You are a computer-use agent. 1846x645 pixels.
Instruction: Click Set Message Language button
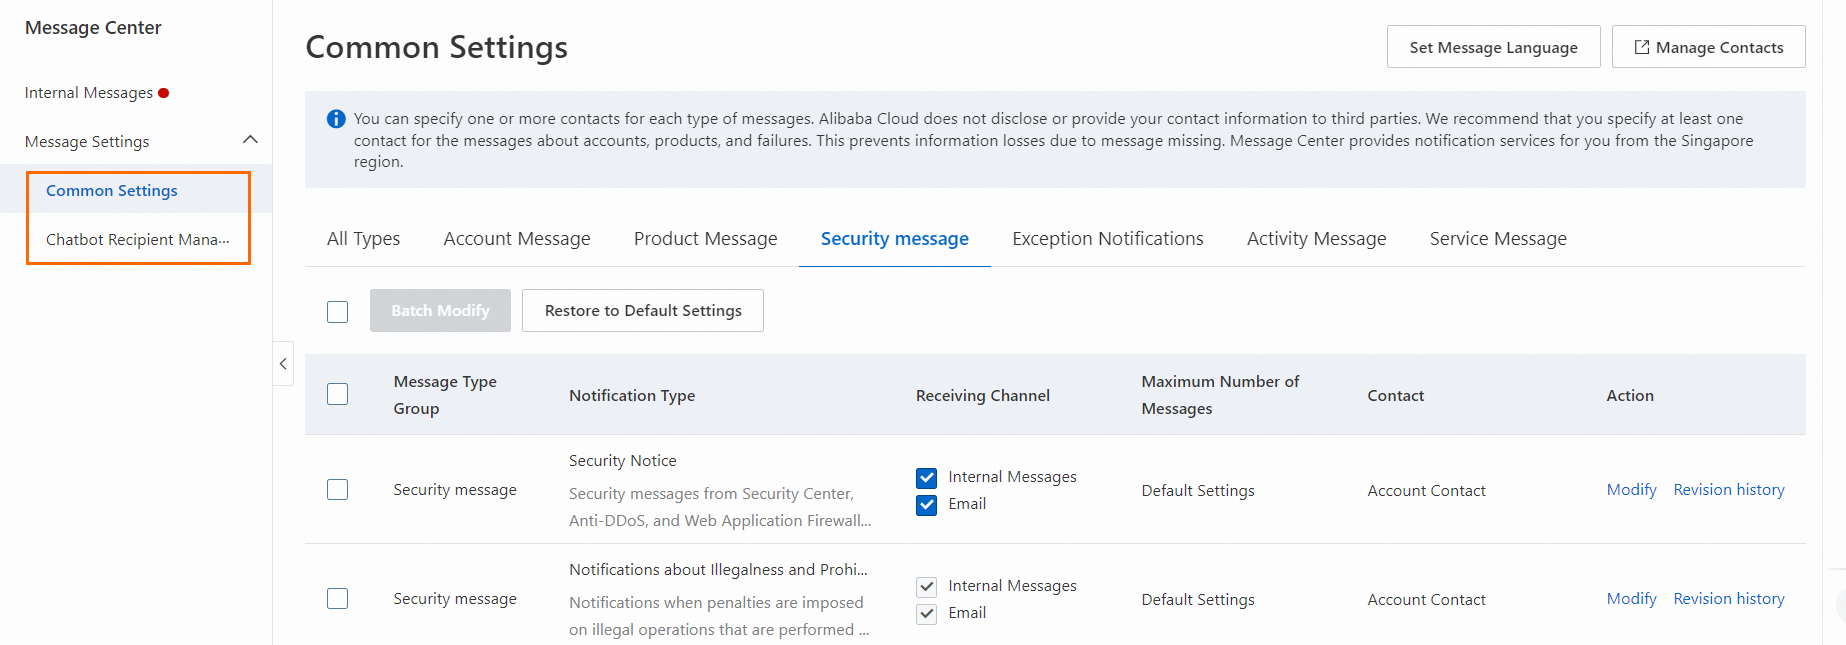pos(1493,47)
